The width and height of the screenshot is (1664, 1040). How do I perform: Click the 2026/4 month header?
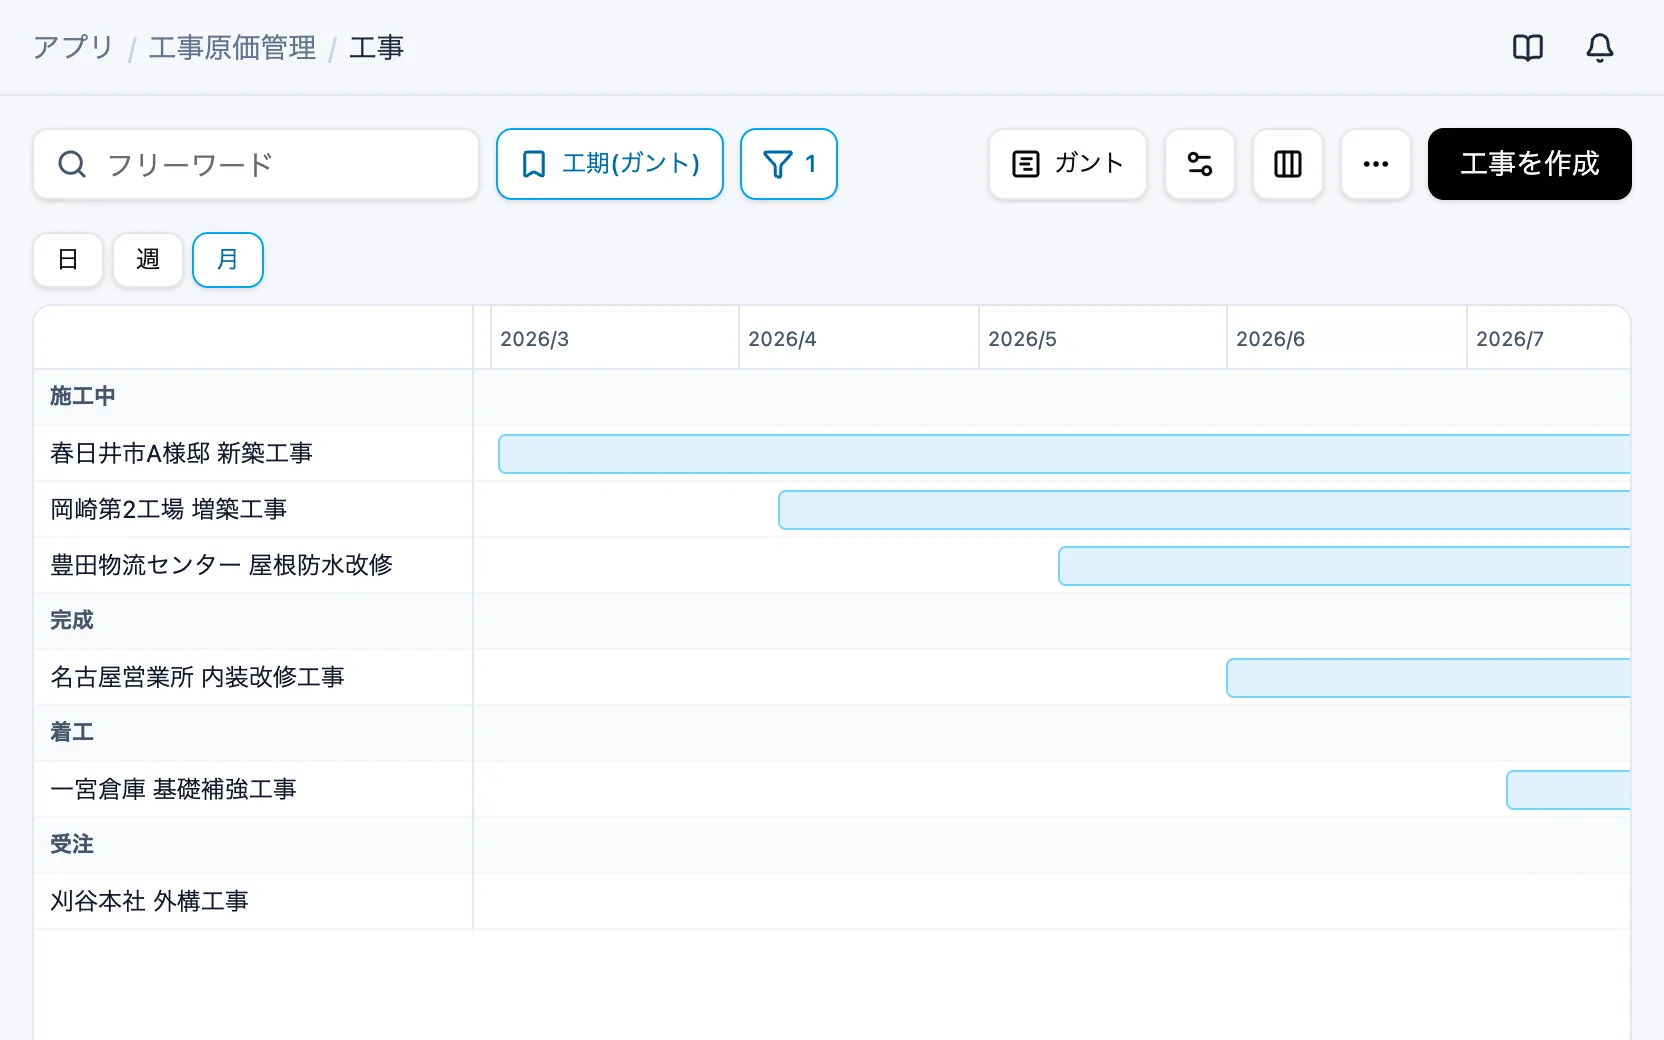point(859,339)
